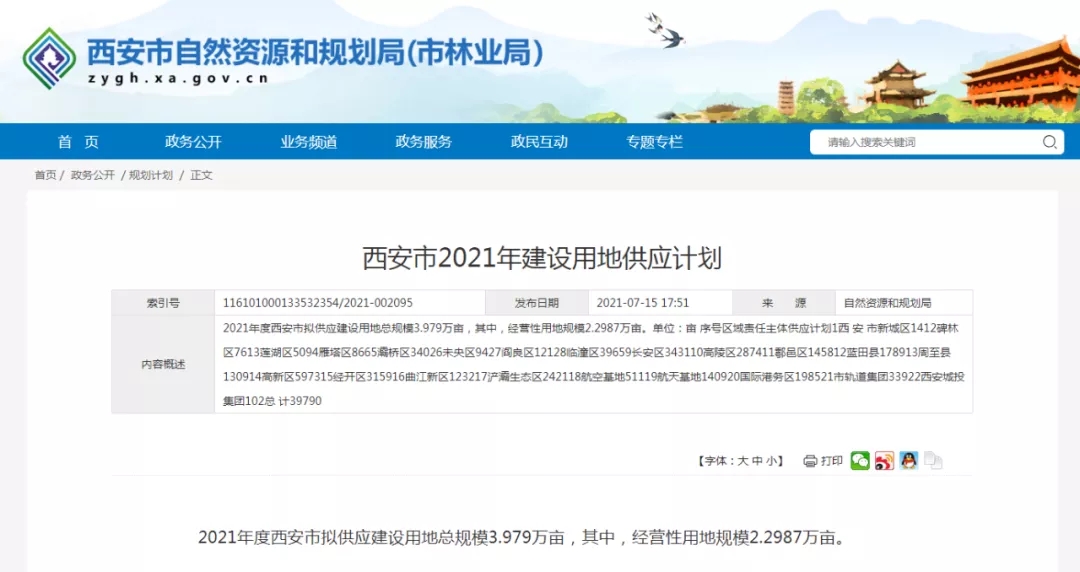Share article via WeChat icon

point(860,461)
